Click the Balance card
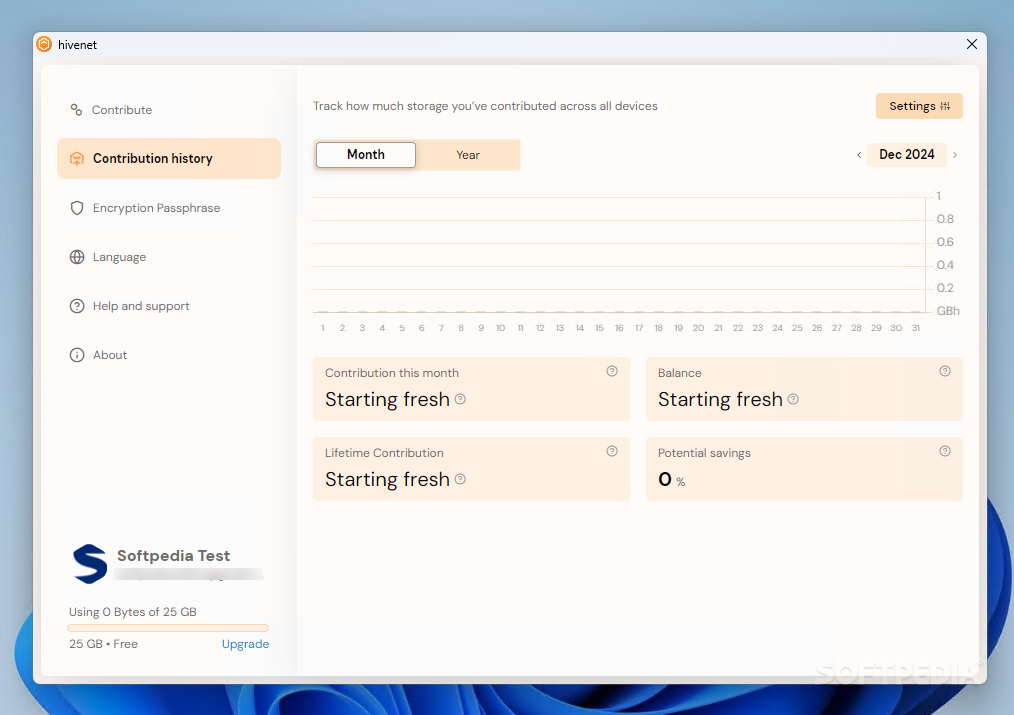 [804, 389]
